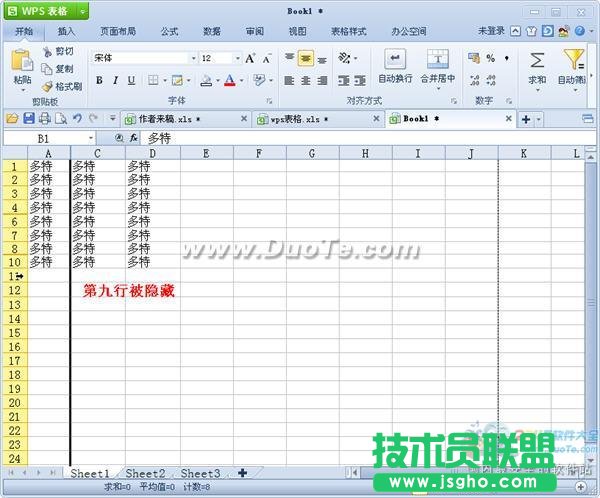Click the 未登录 login link
Screen dimensions: 600x498
pos(491,31)
